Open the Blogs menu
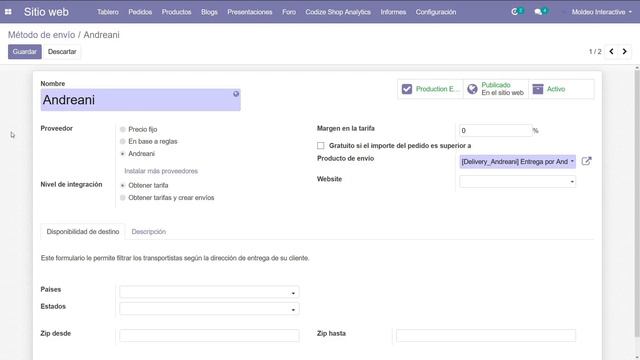Image resolution: width=640 pixels, height=360 pixels. 209,12
